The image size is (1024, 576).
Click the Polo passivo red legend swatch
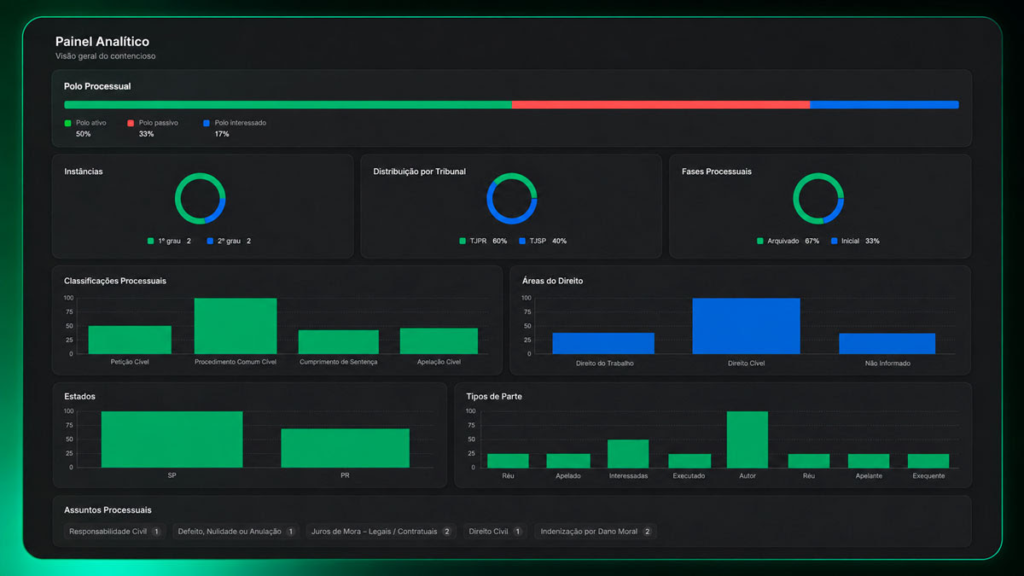[x=131, y=123]
